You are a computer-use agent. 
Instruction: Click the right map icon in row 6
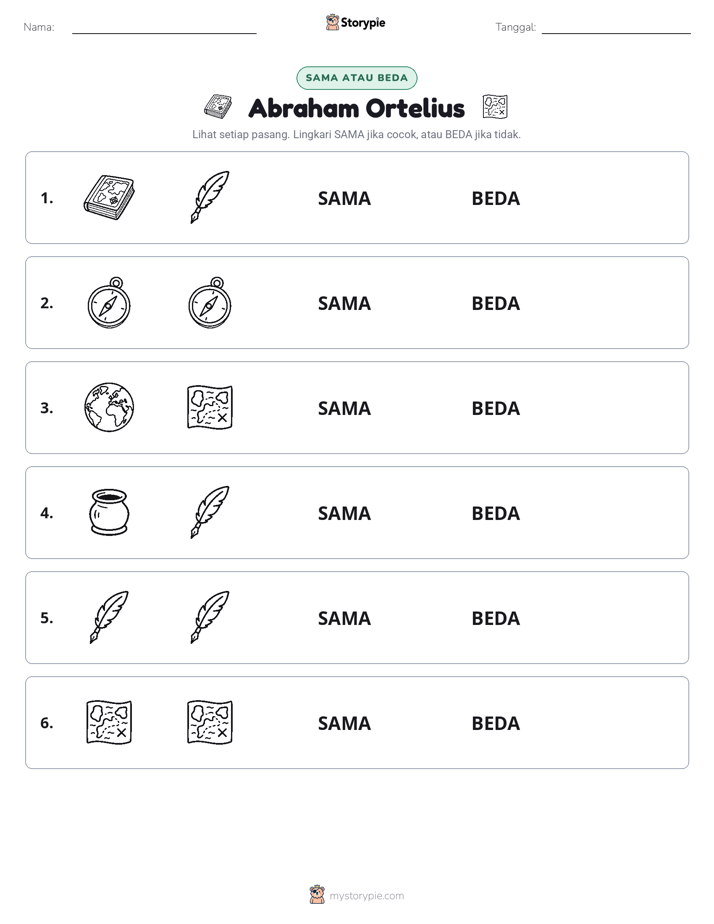click(x=210, y=722)
